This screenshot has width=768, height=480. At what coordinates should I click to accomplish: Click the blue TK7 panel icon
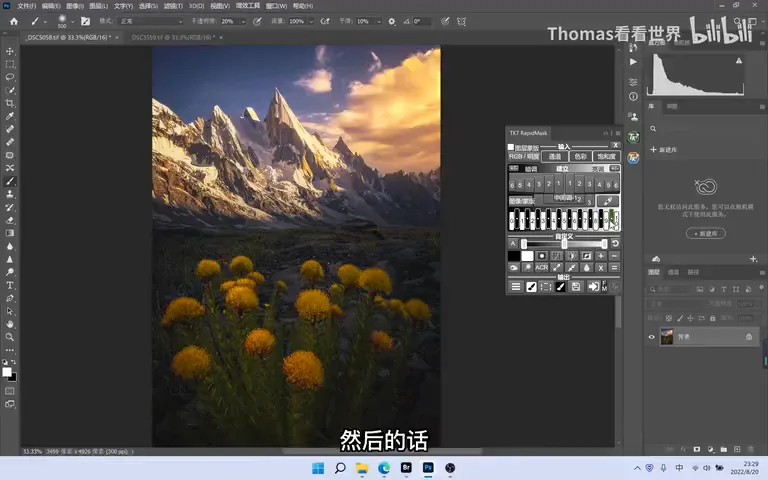coord(633,158)
